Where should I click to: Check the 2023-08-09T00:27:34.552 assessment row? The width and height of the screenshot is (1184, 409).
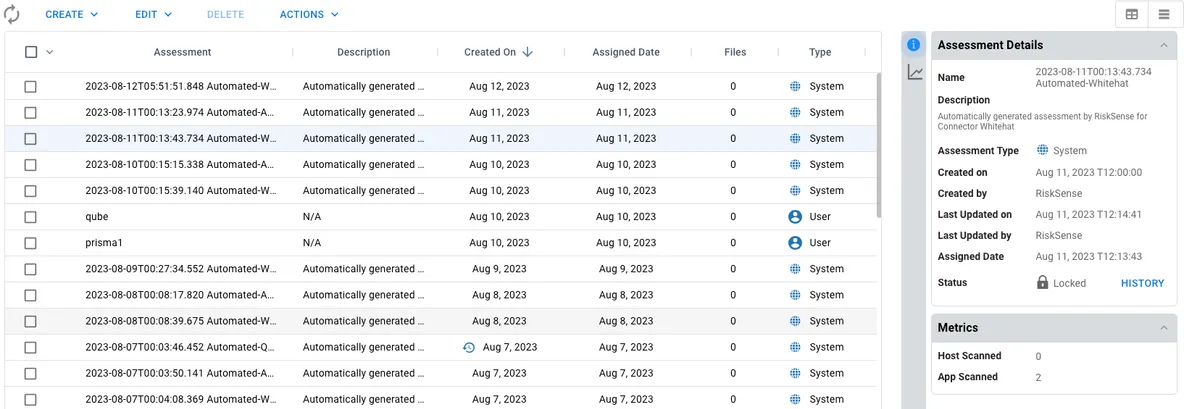point(30,269)
